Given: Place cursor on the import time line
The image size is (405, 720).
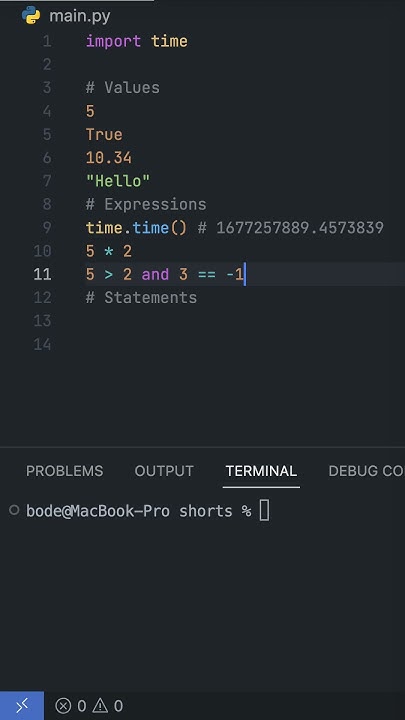Looking at the screenshot, I should [137, 41].
